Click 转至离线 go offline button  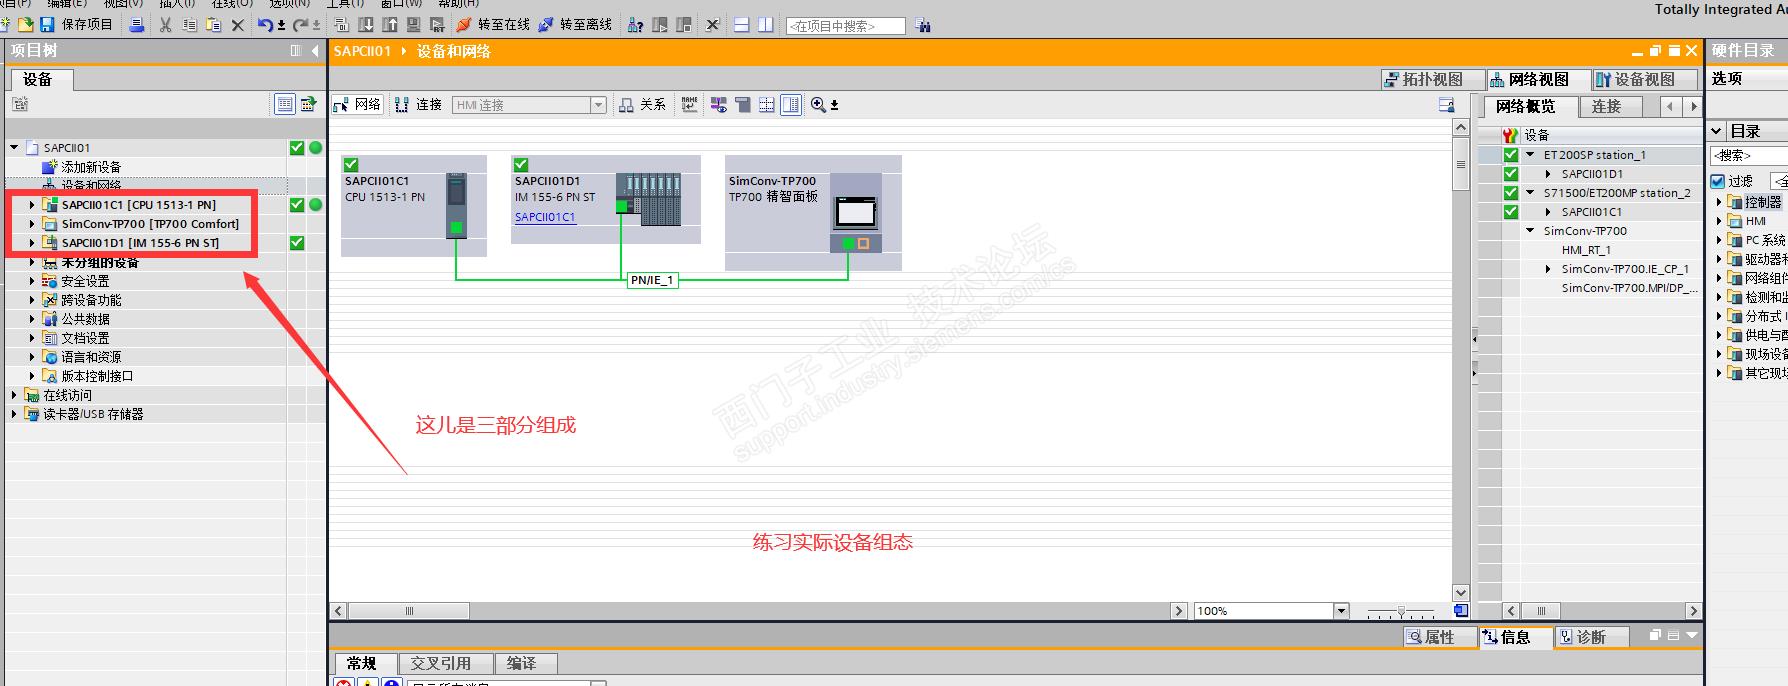coord(575,25)
